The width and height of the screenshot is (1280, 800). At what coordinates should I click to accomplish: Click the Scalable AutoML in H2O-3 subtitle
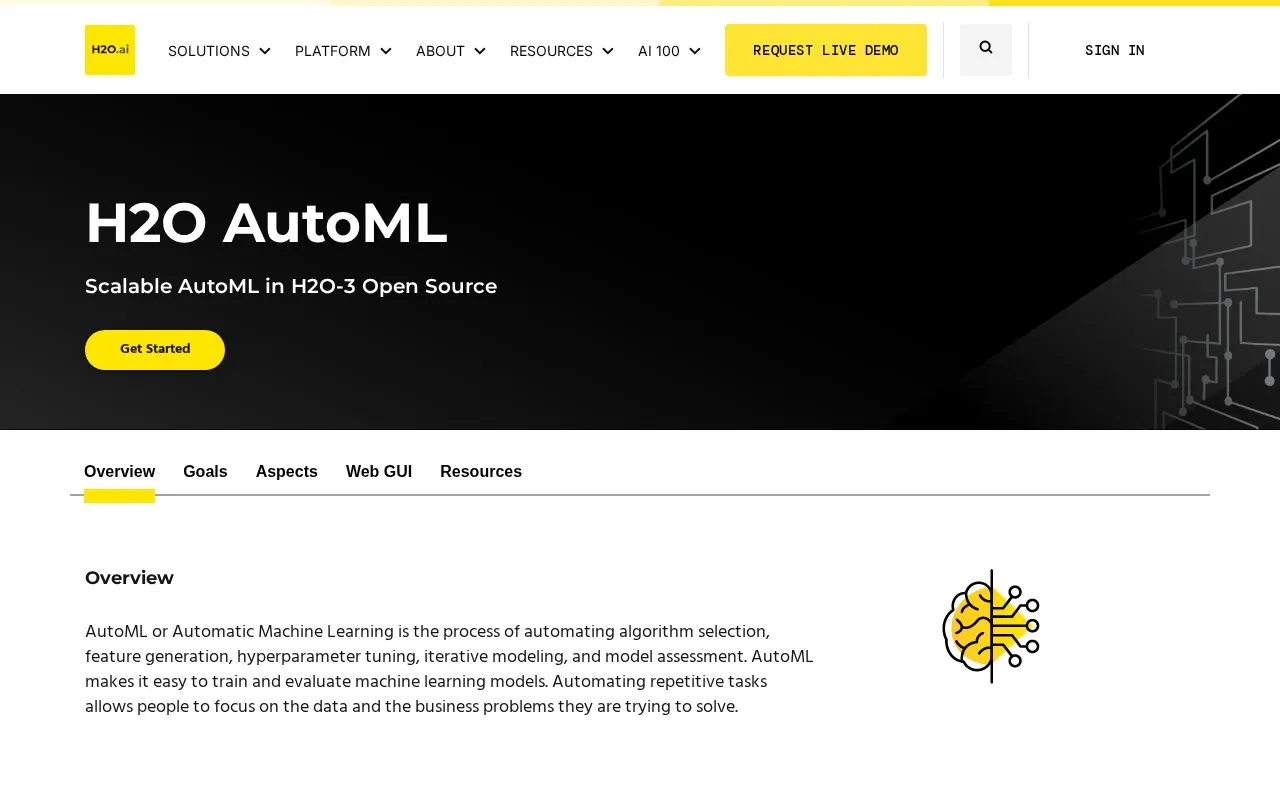point(291,286)
